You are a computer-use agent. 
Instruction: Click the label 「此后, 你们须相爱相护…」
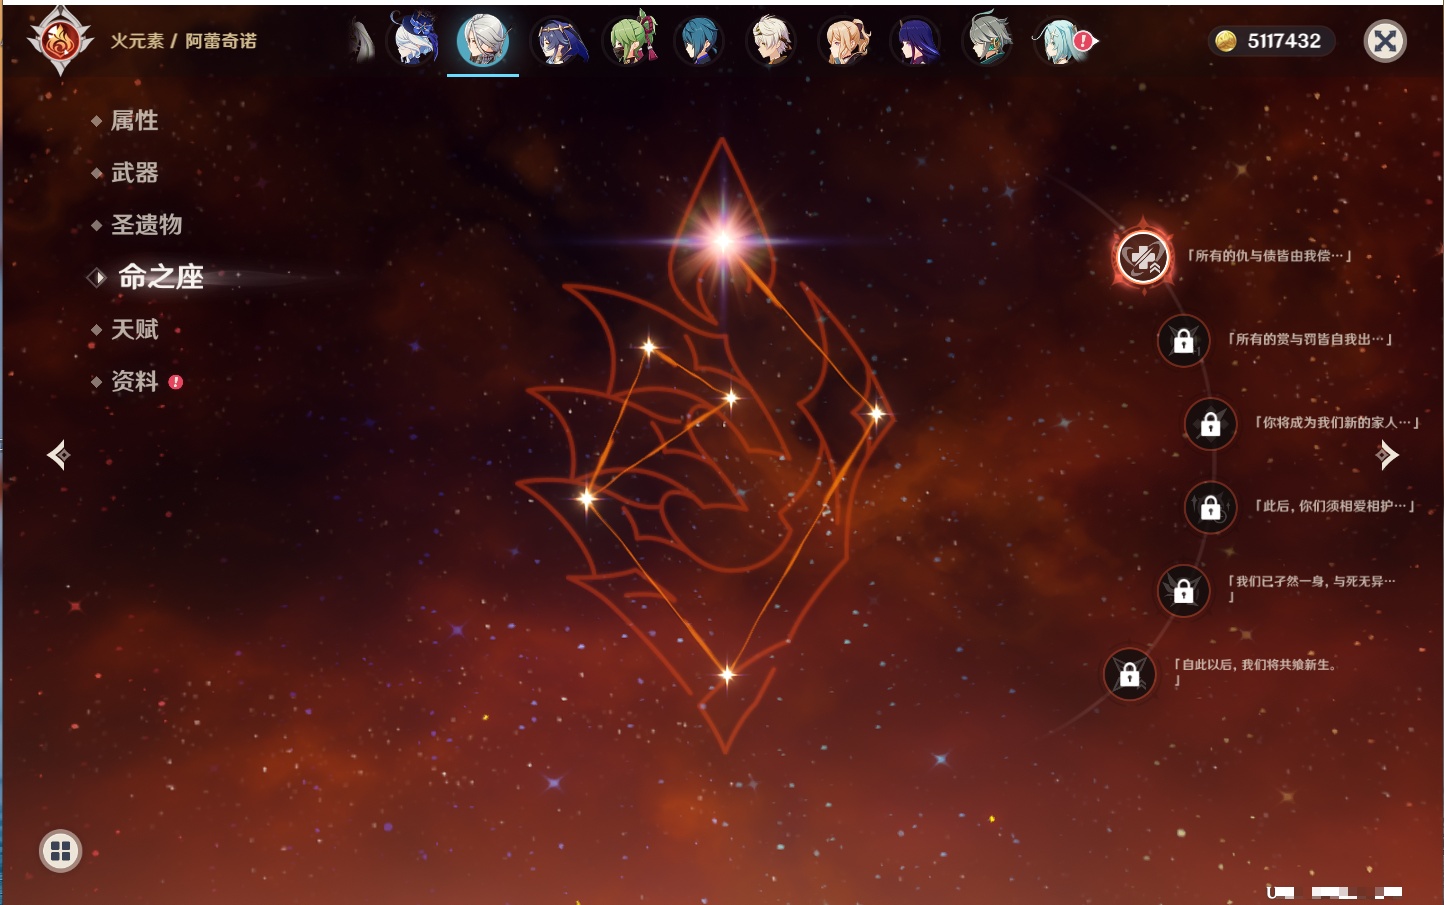pos(1335,506)
